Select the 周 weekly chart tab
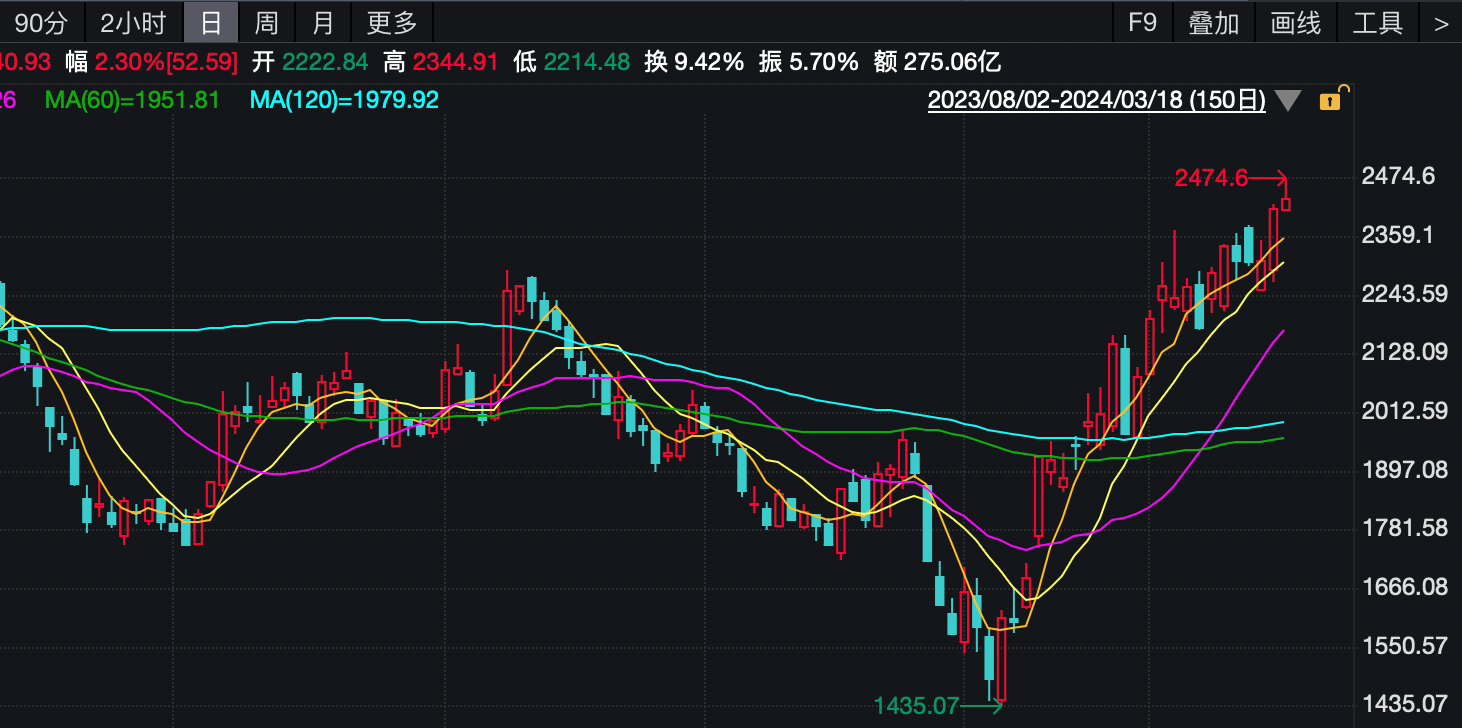The height and width of the screenshot is (728, 1462). point(266,22)
